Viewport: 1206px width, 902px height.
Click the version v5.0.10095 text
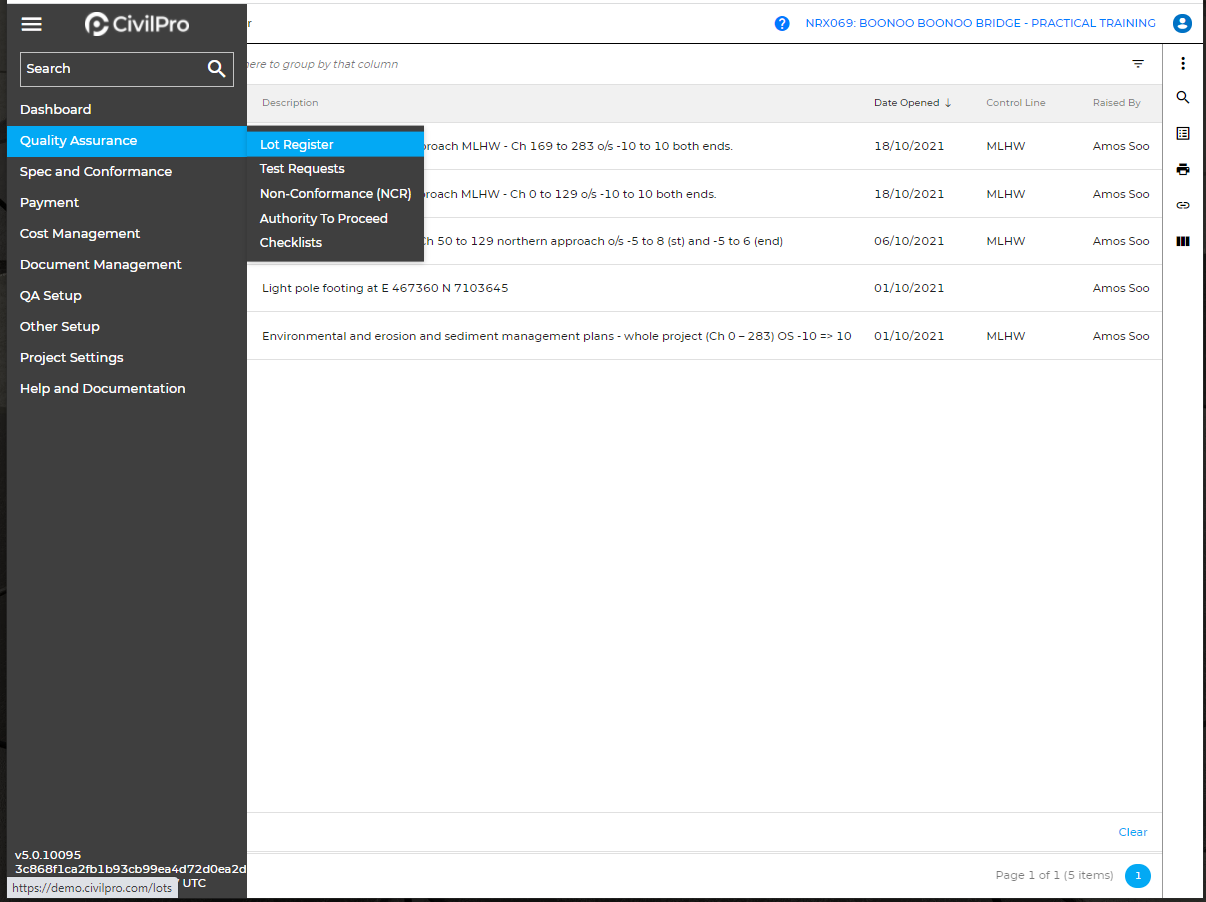pyautogui.click(x=48, y=855)
